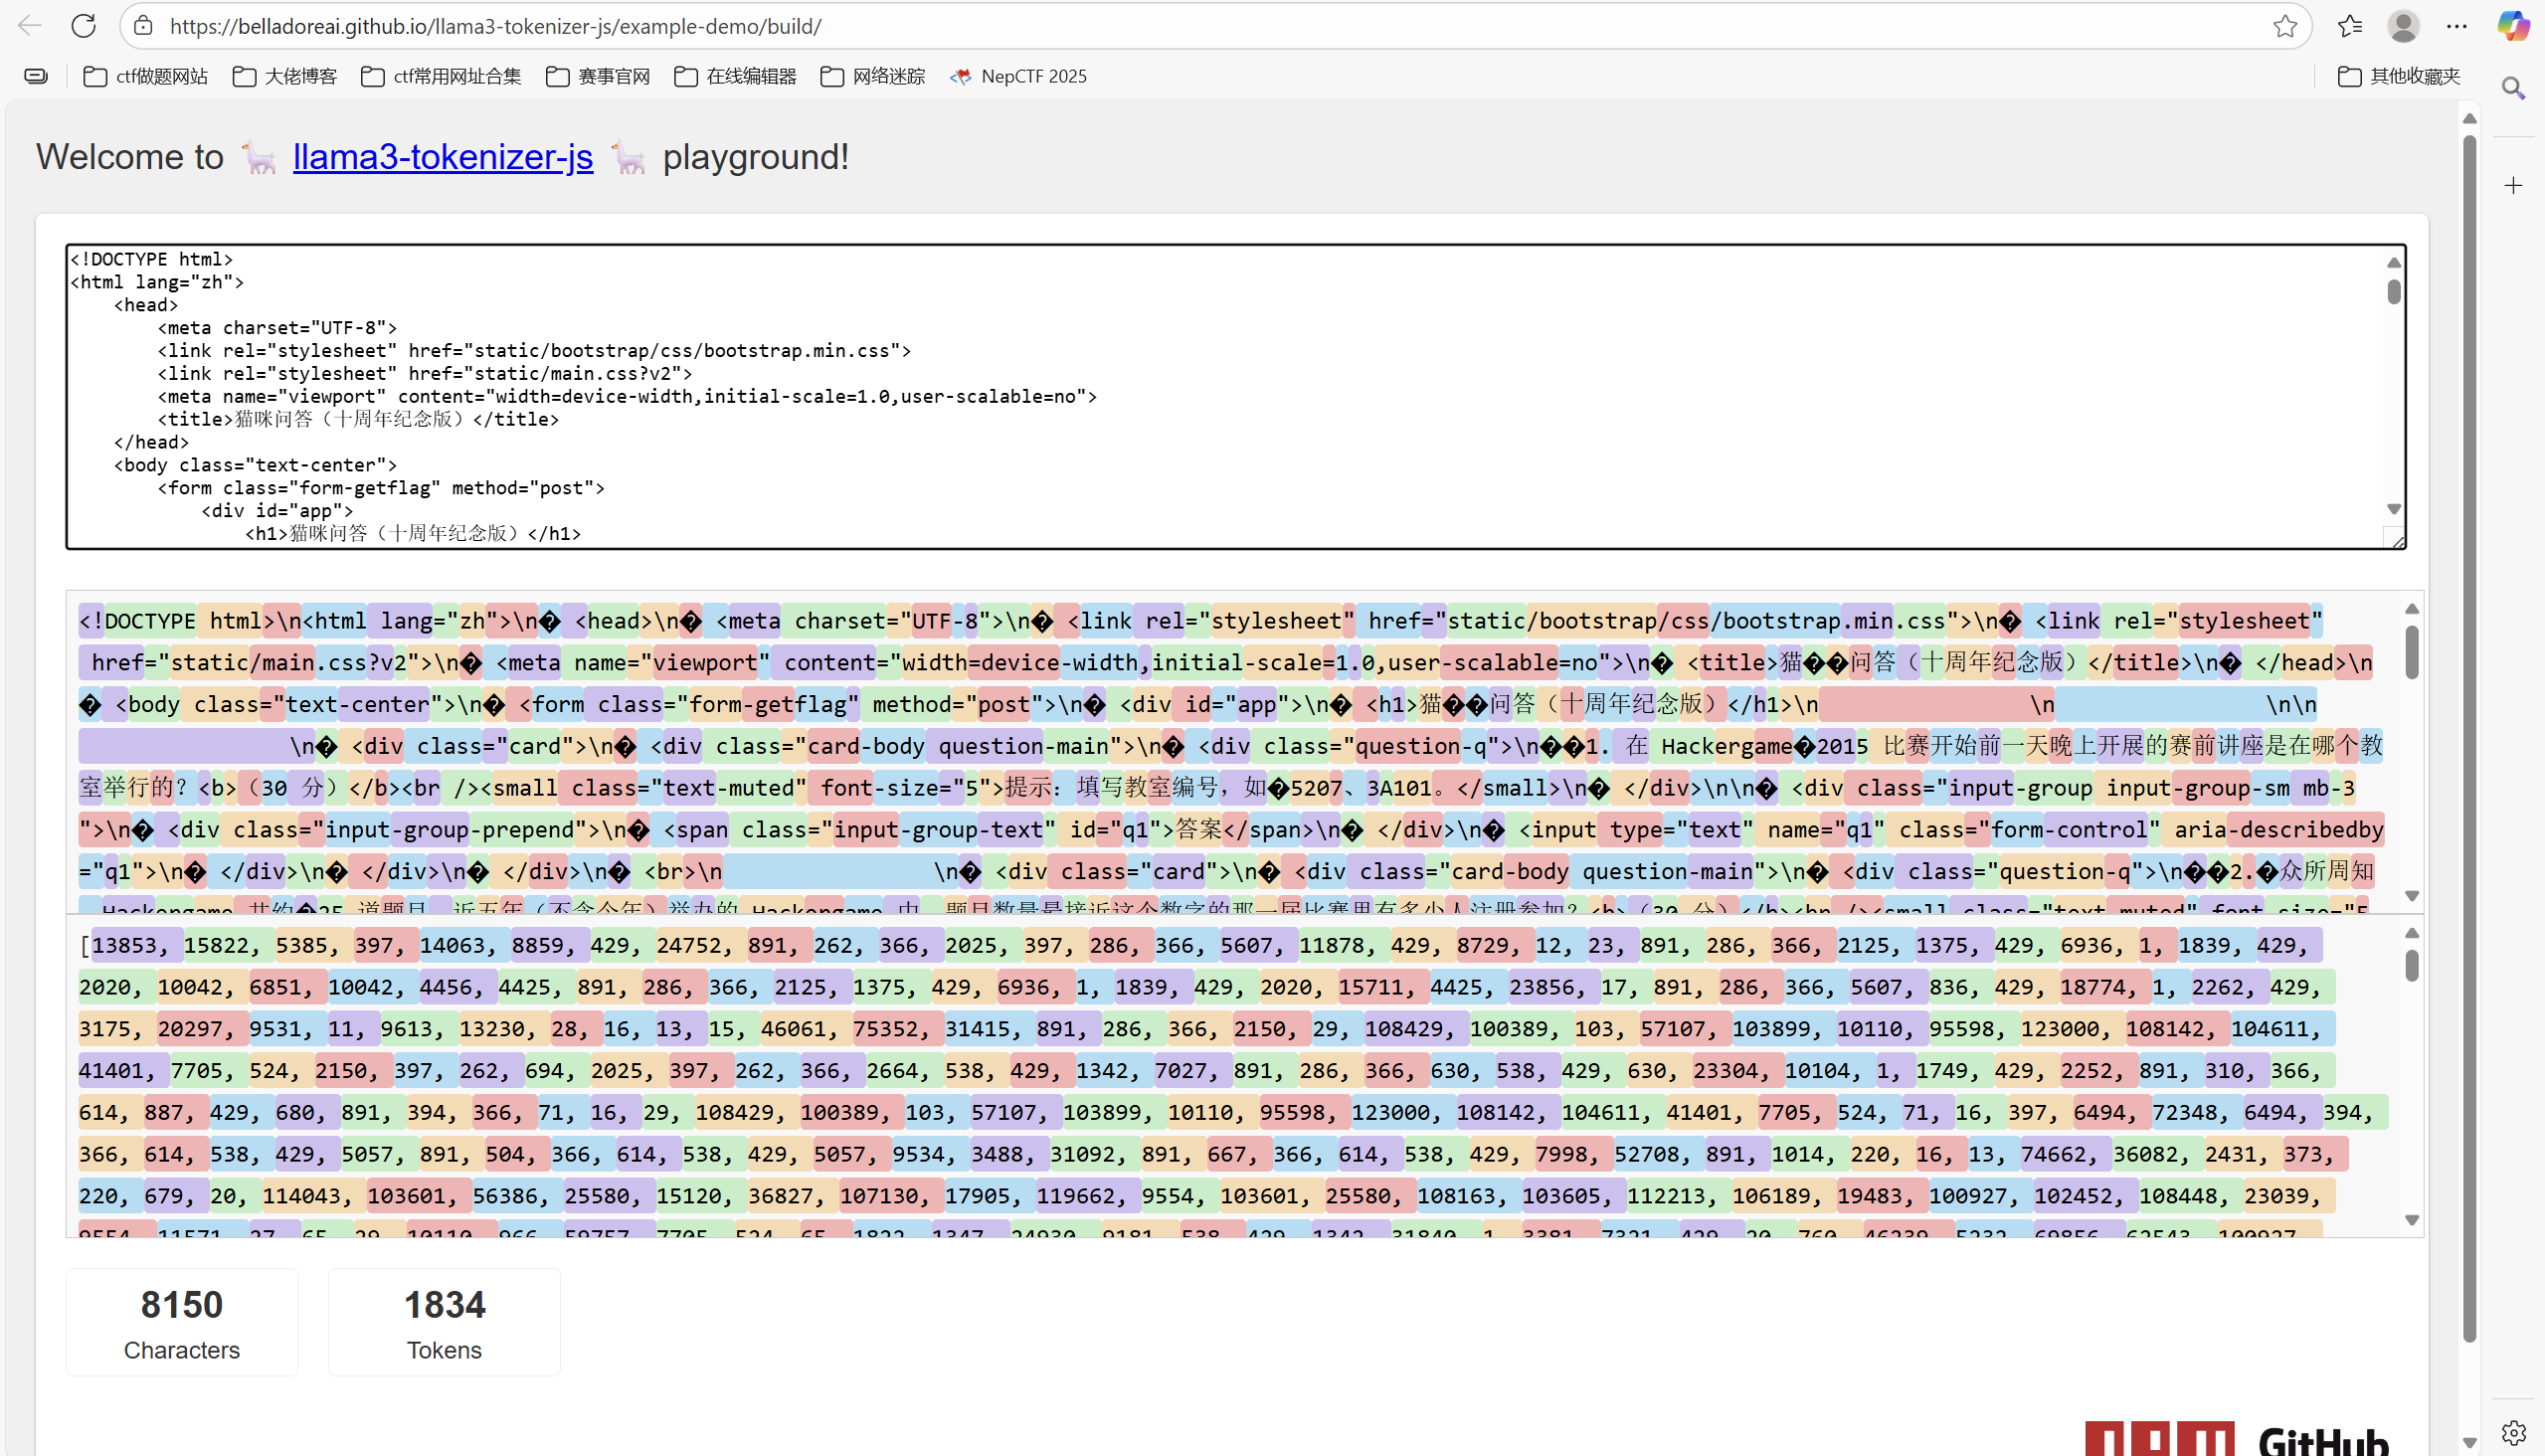
Task: Open the NepCTF 2025 bookmark
Action: coord(1018,76)
